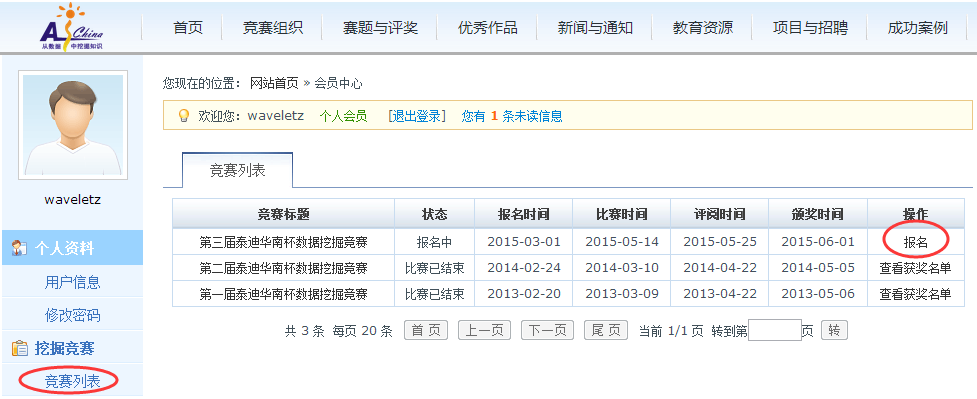Open the 首页 navigation menu item
Screen dimensions: 977x399
pos(188,27)
